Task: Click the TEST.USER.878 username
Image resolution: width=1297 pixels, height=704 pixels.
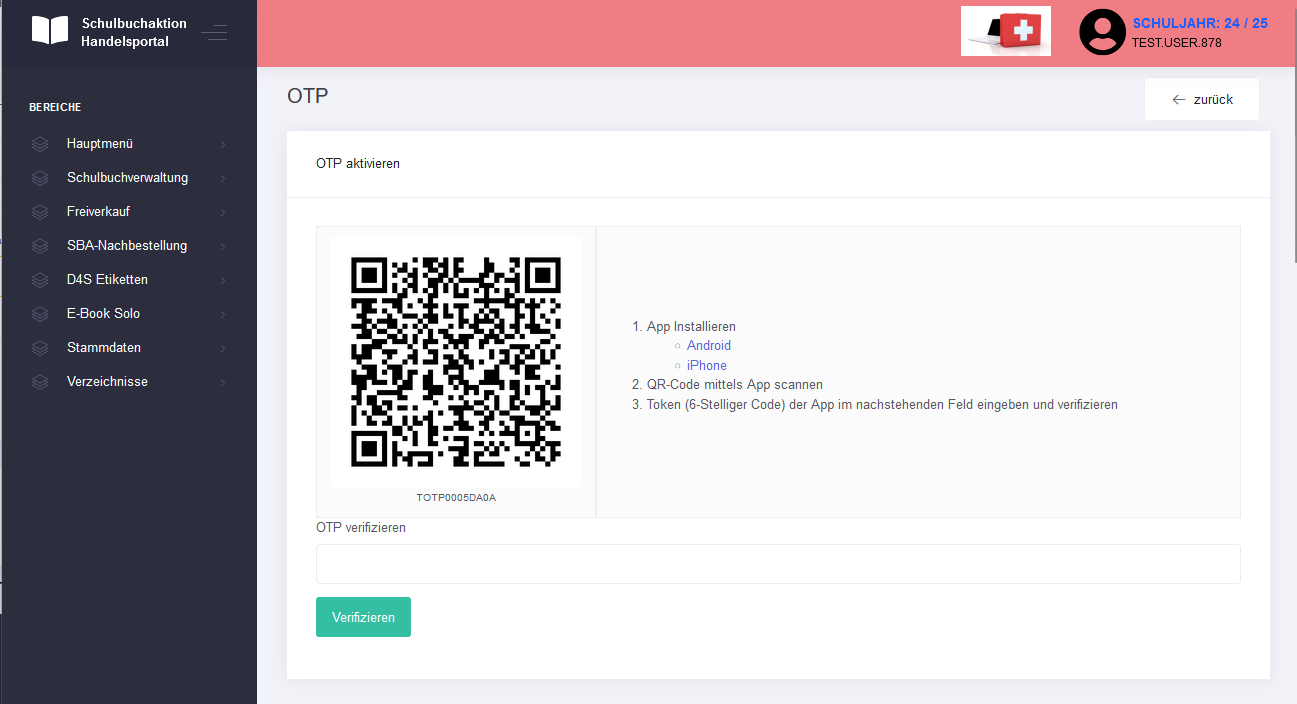Action: click(1177, 43)
